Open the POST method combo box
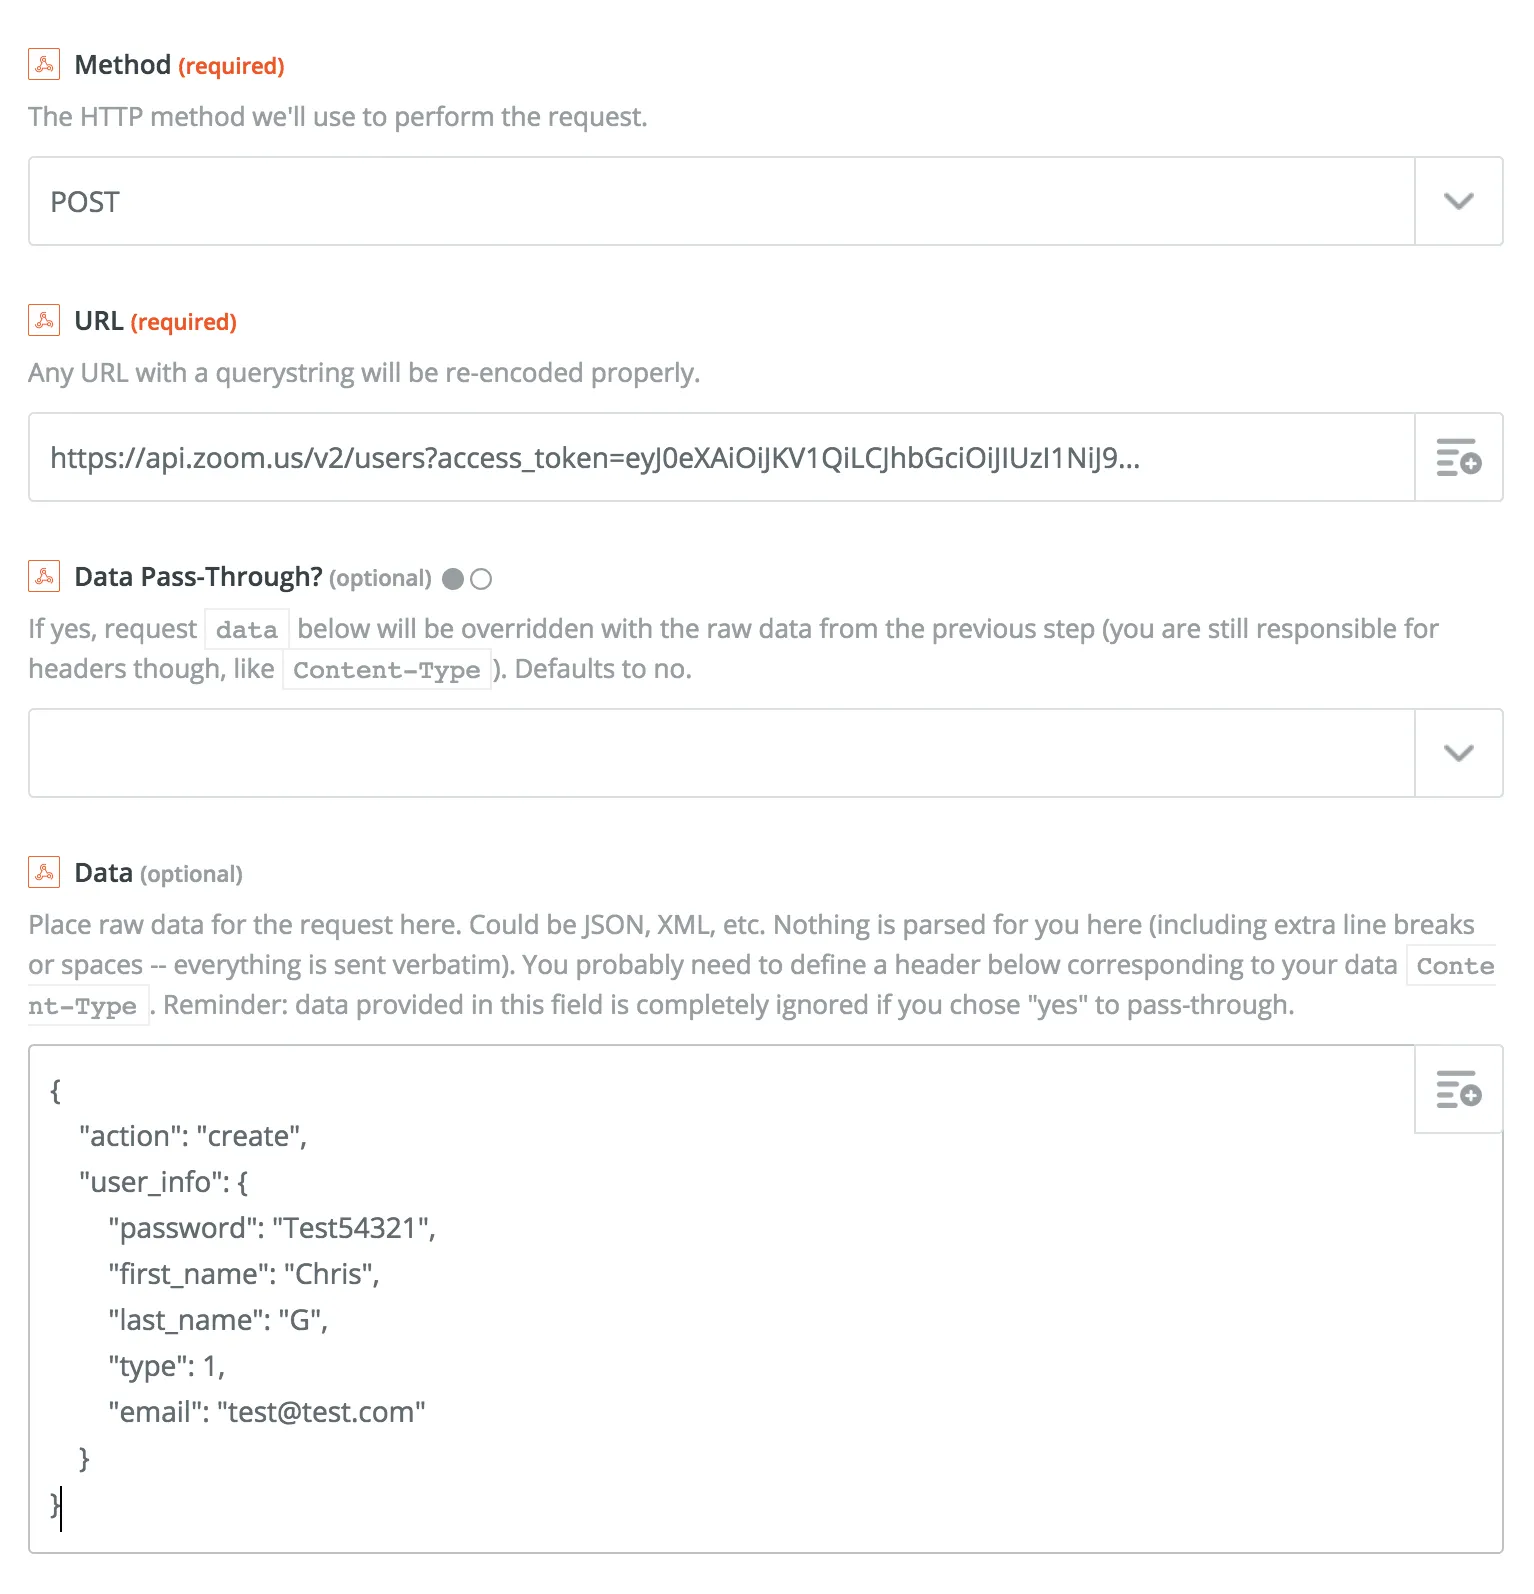1534x1594 pixels. [720, 202]
